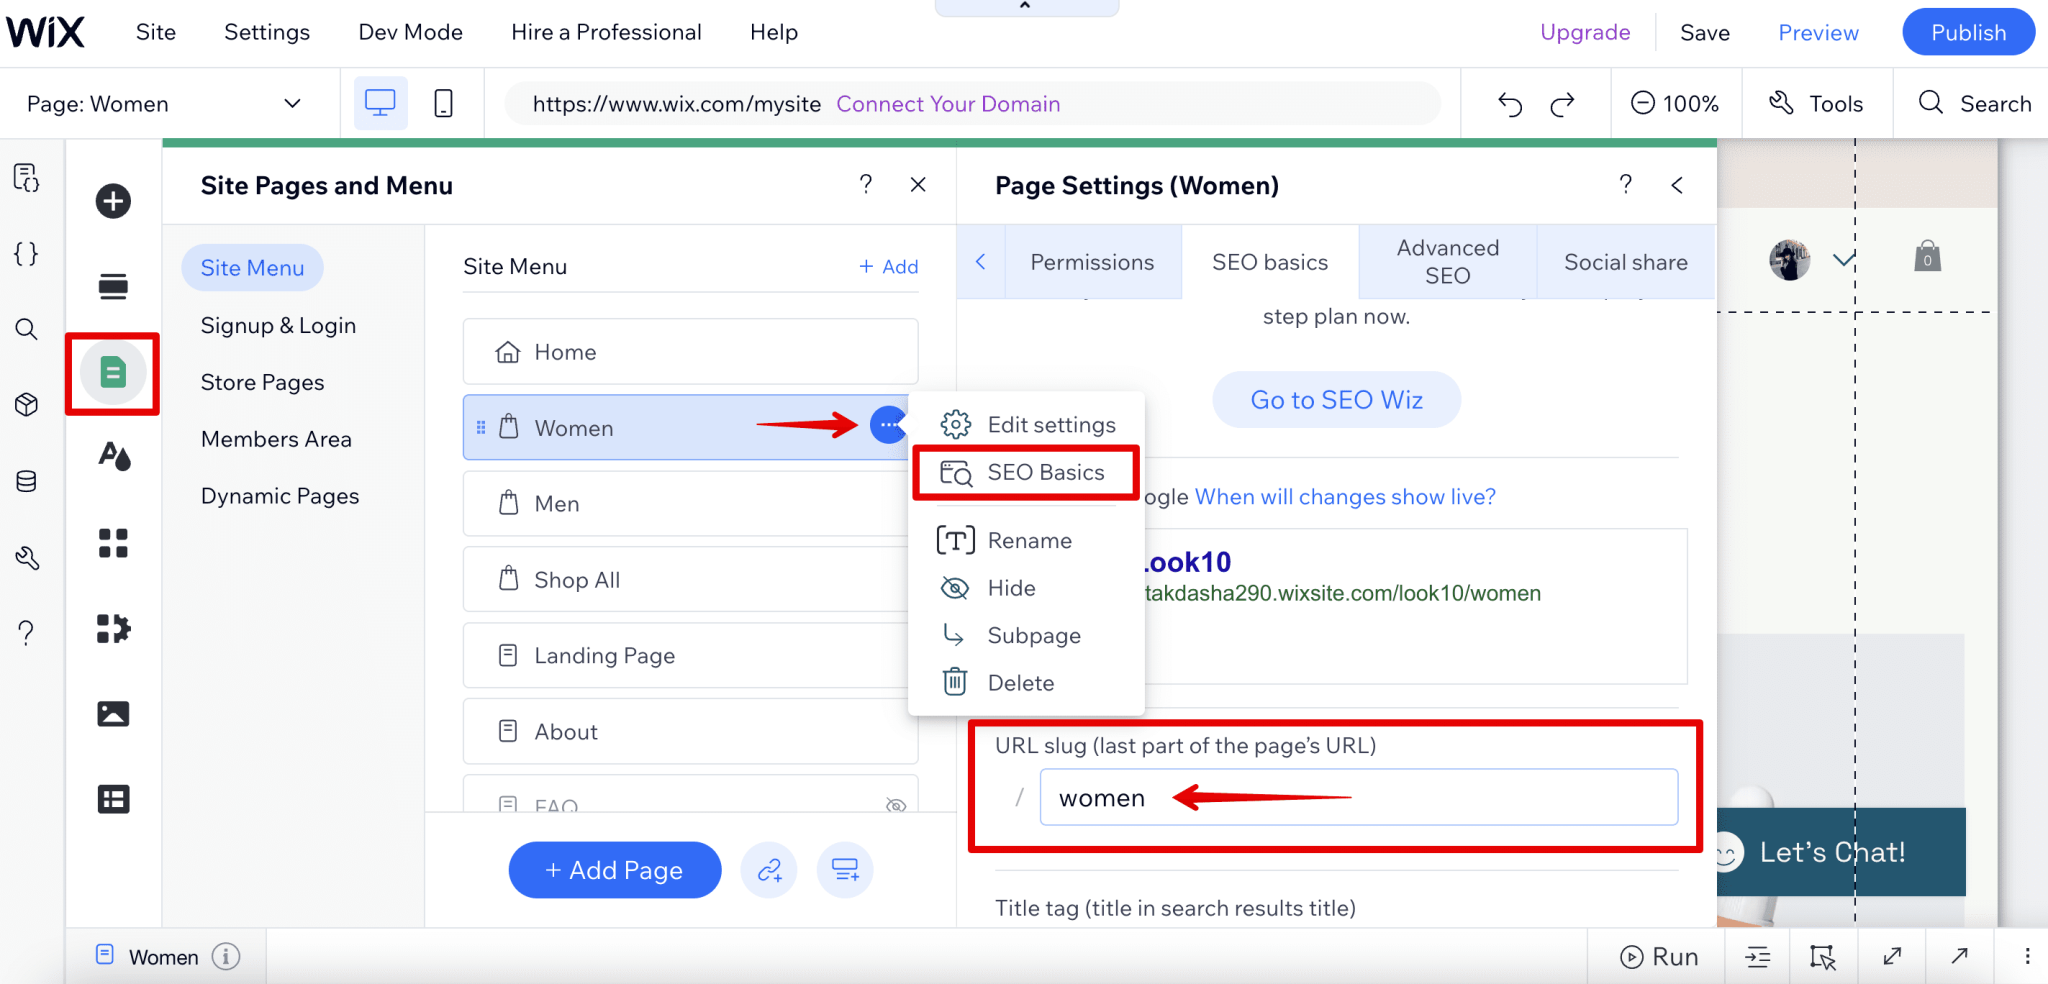Open the editor Search tool
The height and width of the screenshot is (984, 2048).
[1971, 103]
